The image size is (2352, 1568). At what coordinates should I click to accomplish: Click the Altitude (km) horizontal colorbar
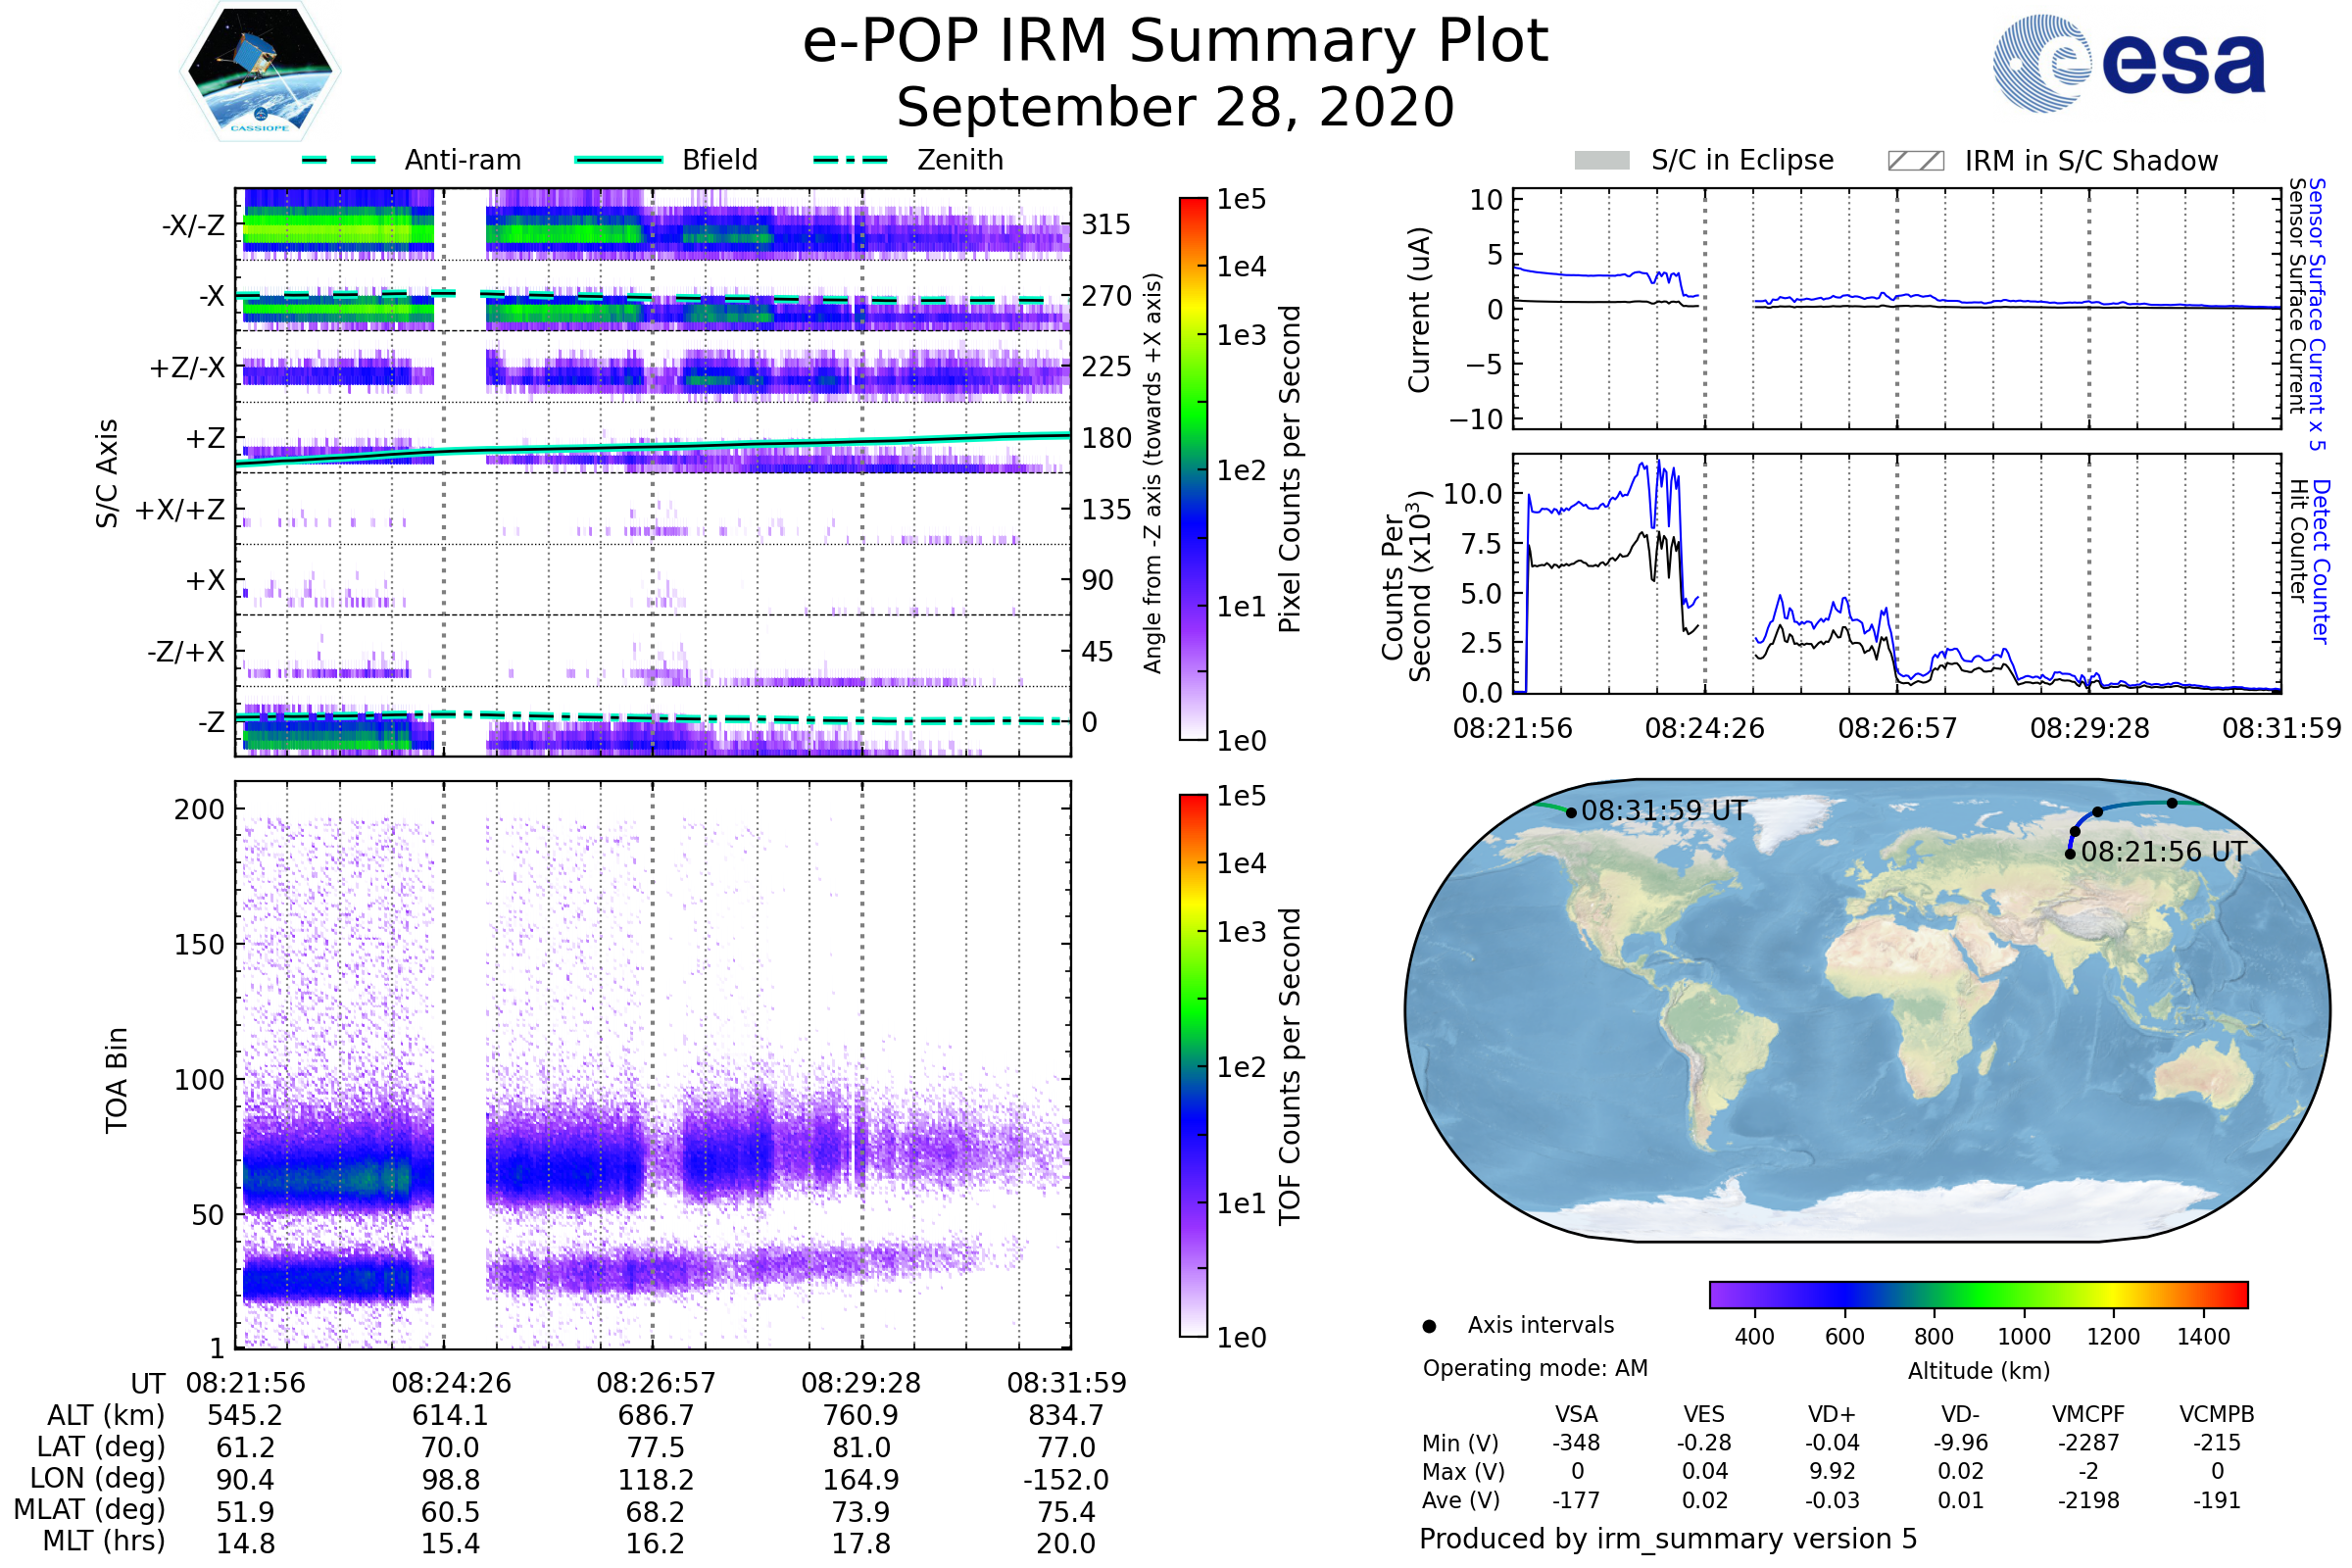[x=1978, y=1294]
